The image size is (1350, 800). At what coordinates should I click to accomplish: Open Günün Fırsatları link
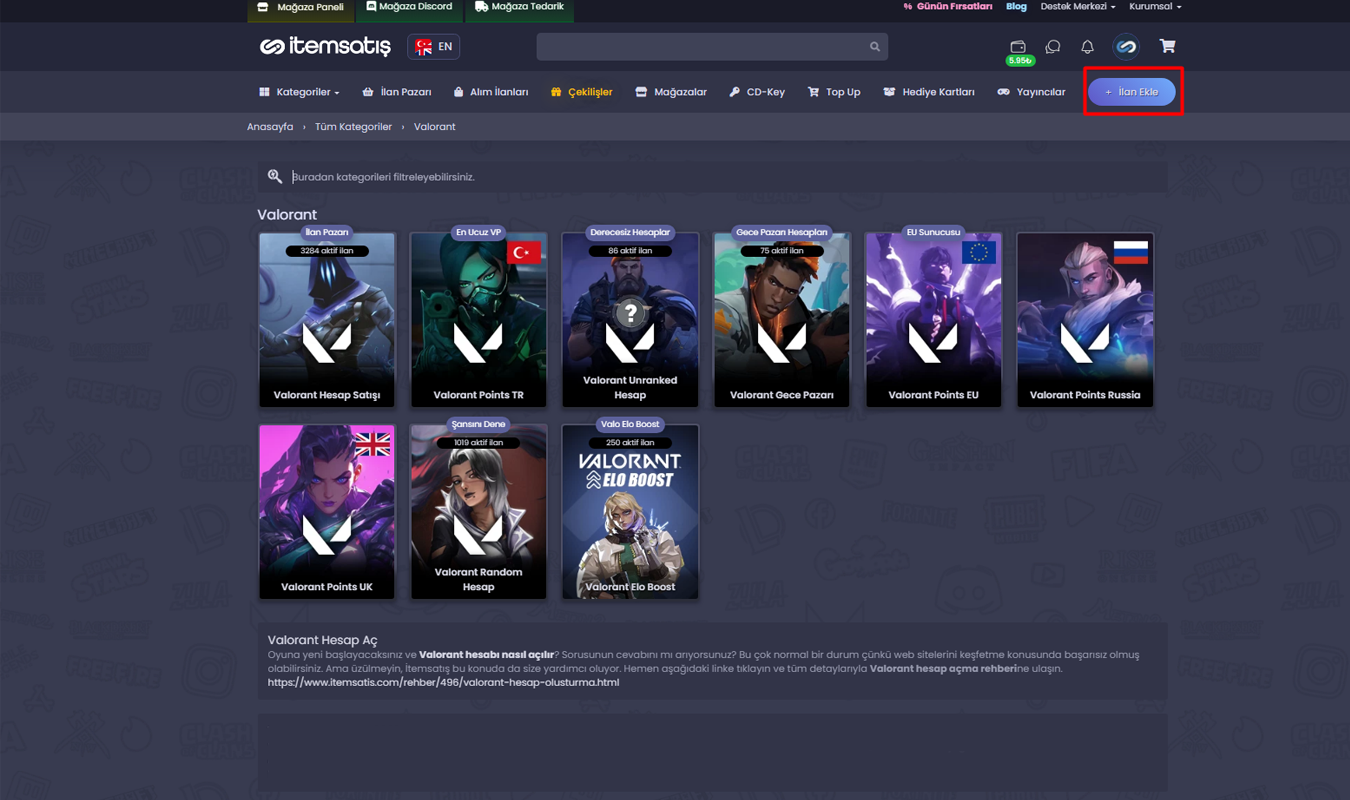pos(947,7)
